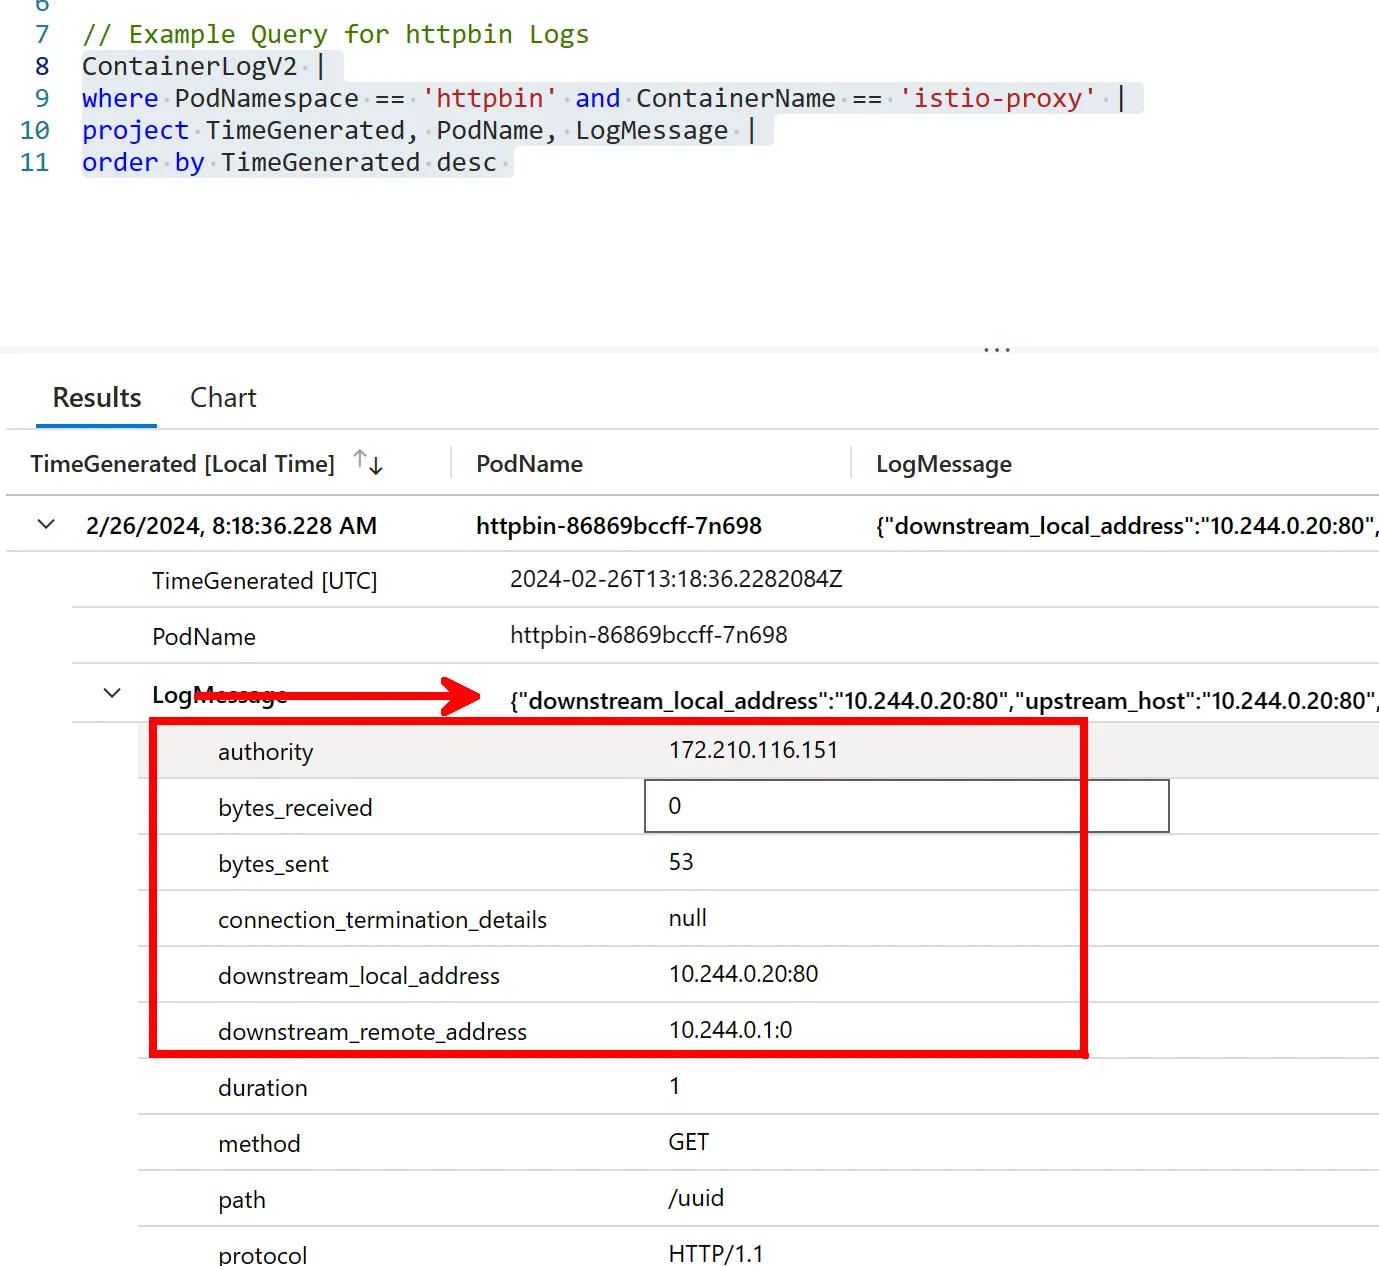Collapse the LogMessage expanded section

click(x=112, y=694)
